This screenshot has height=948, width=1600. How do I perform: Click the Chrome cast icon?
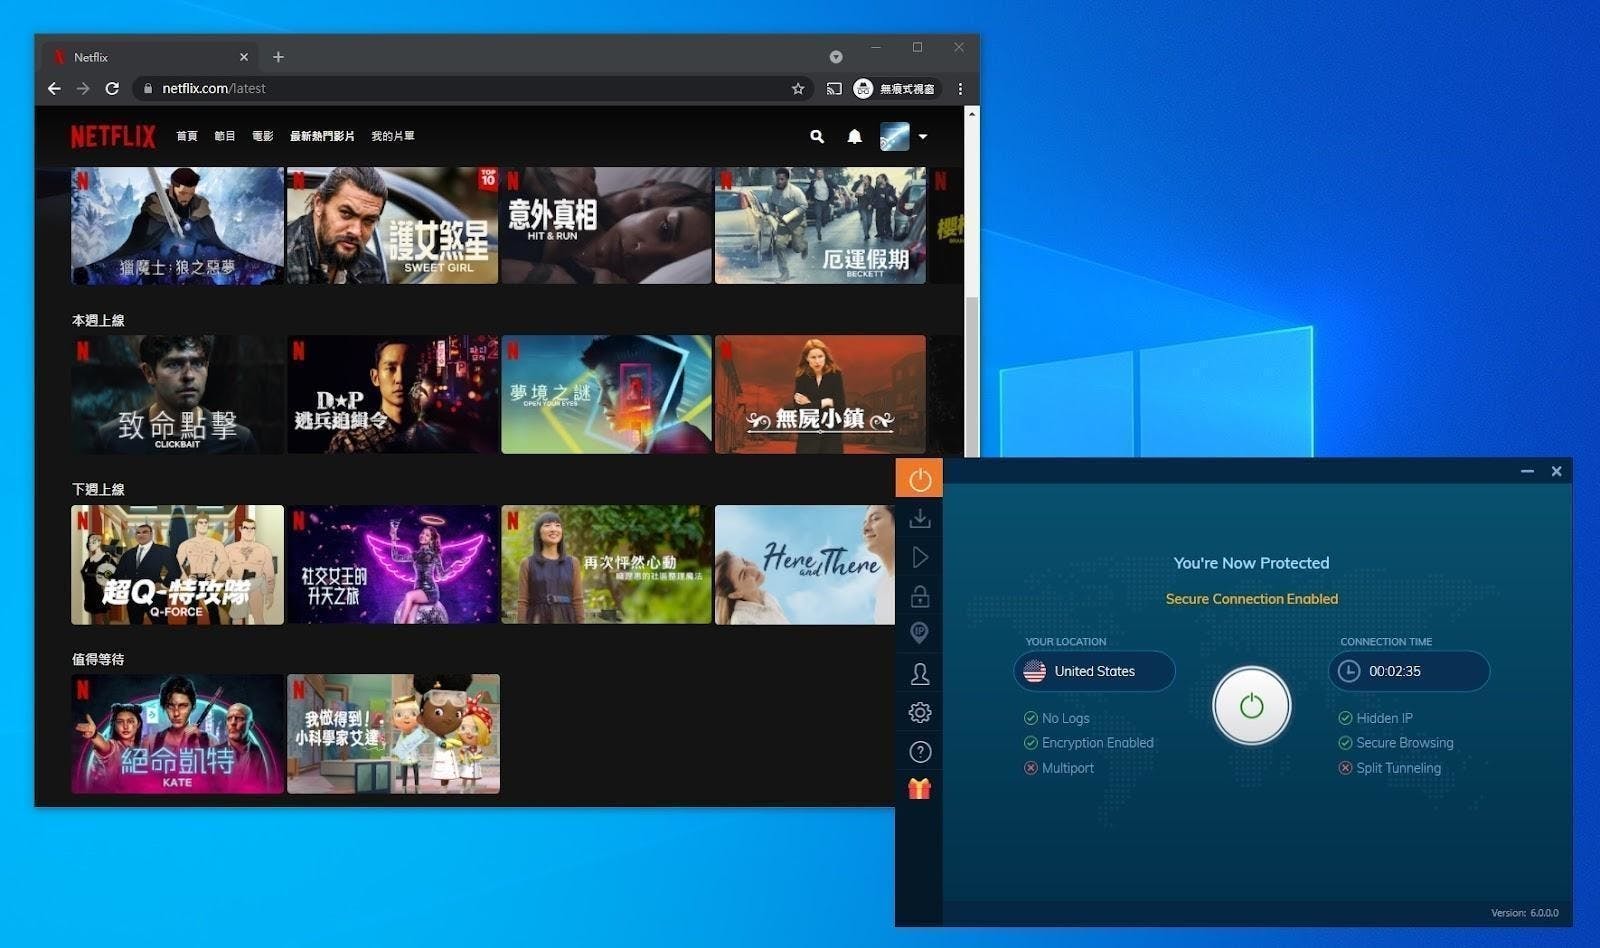[834, 88]
